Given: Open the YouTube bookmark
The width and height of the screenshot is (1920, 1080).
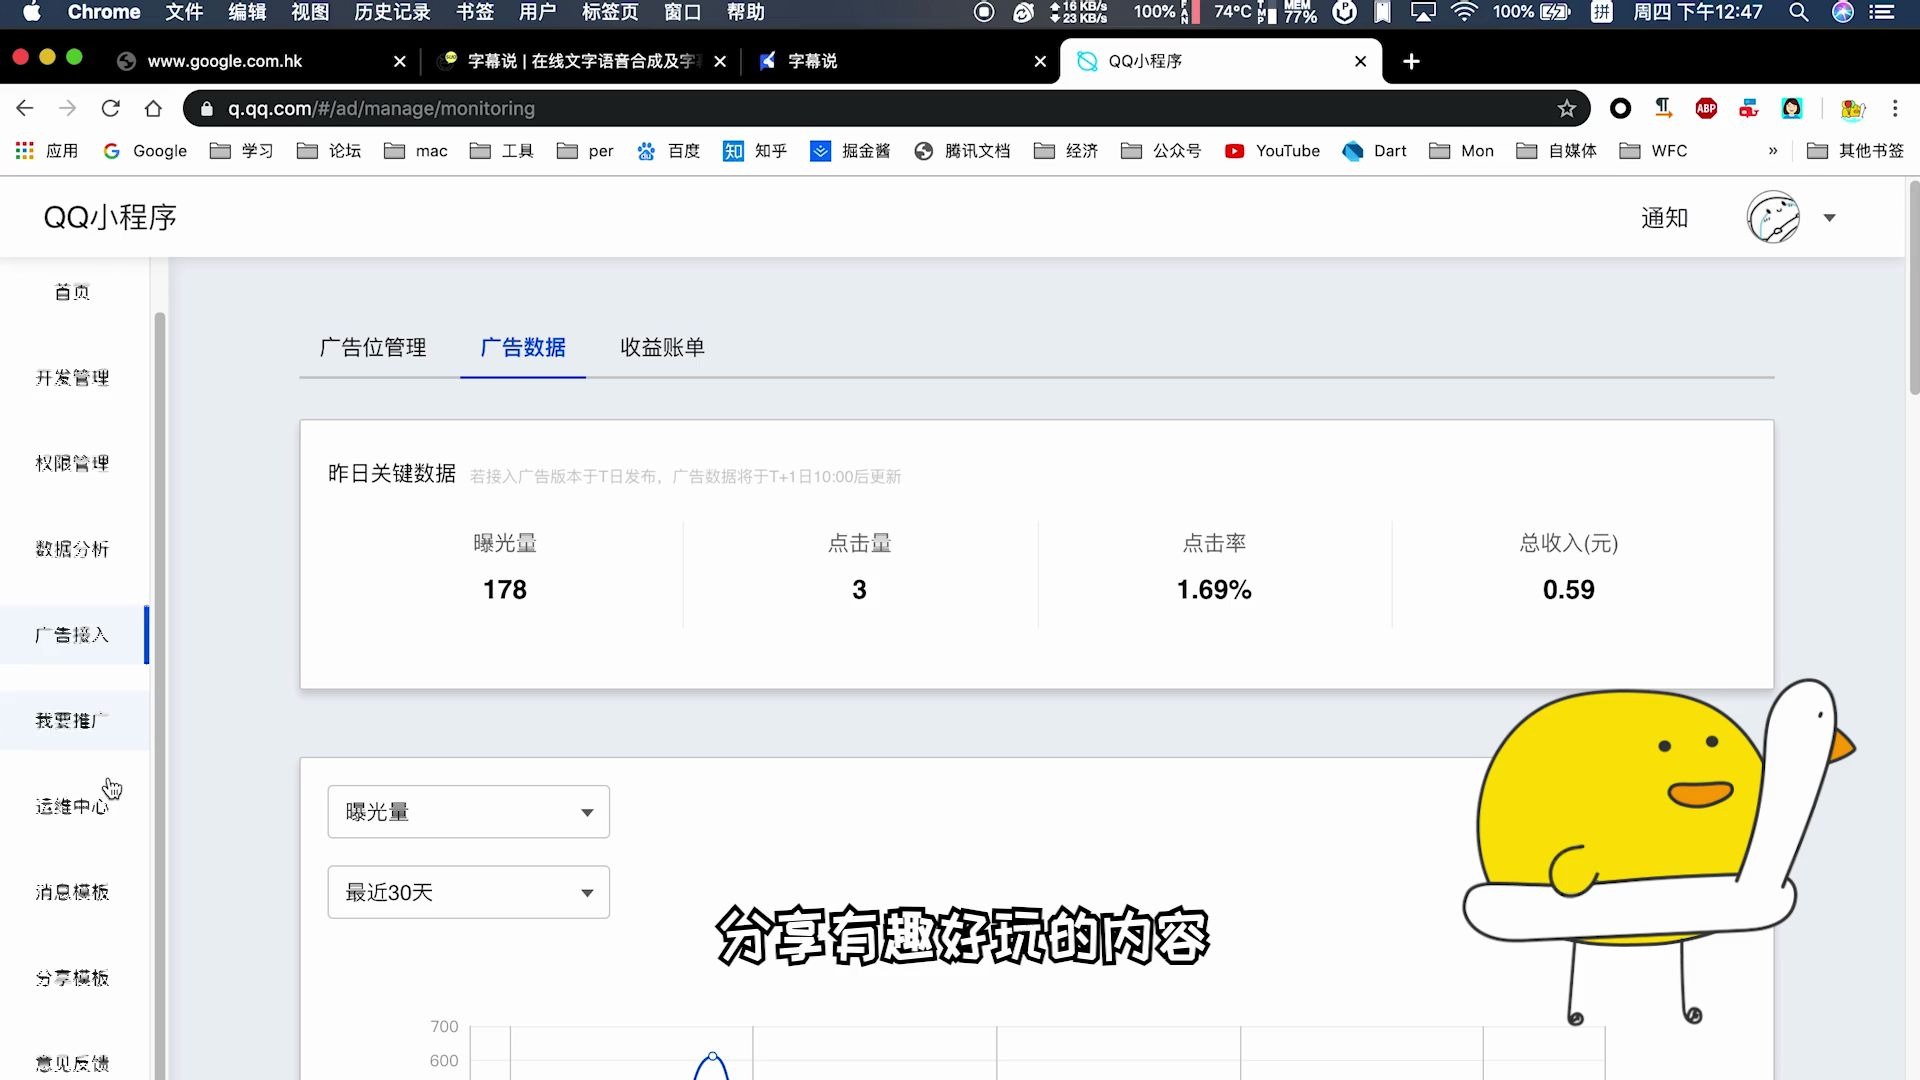Looking at the screenshot, I should click(x=1272, y=151).
